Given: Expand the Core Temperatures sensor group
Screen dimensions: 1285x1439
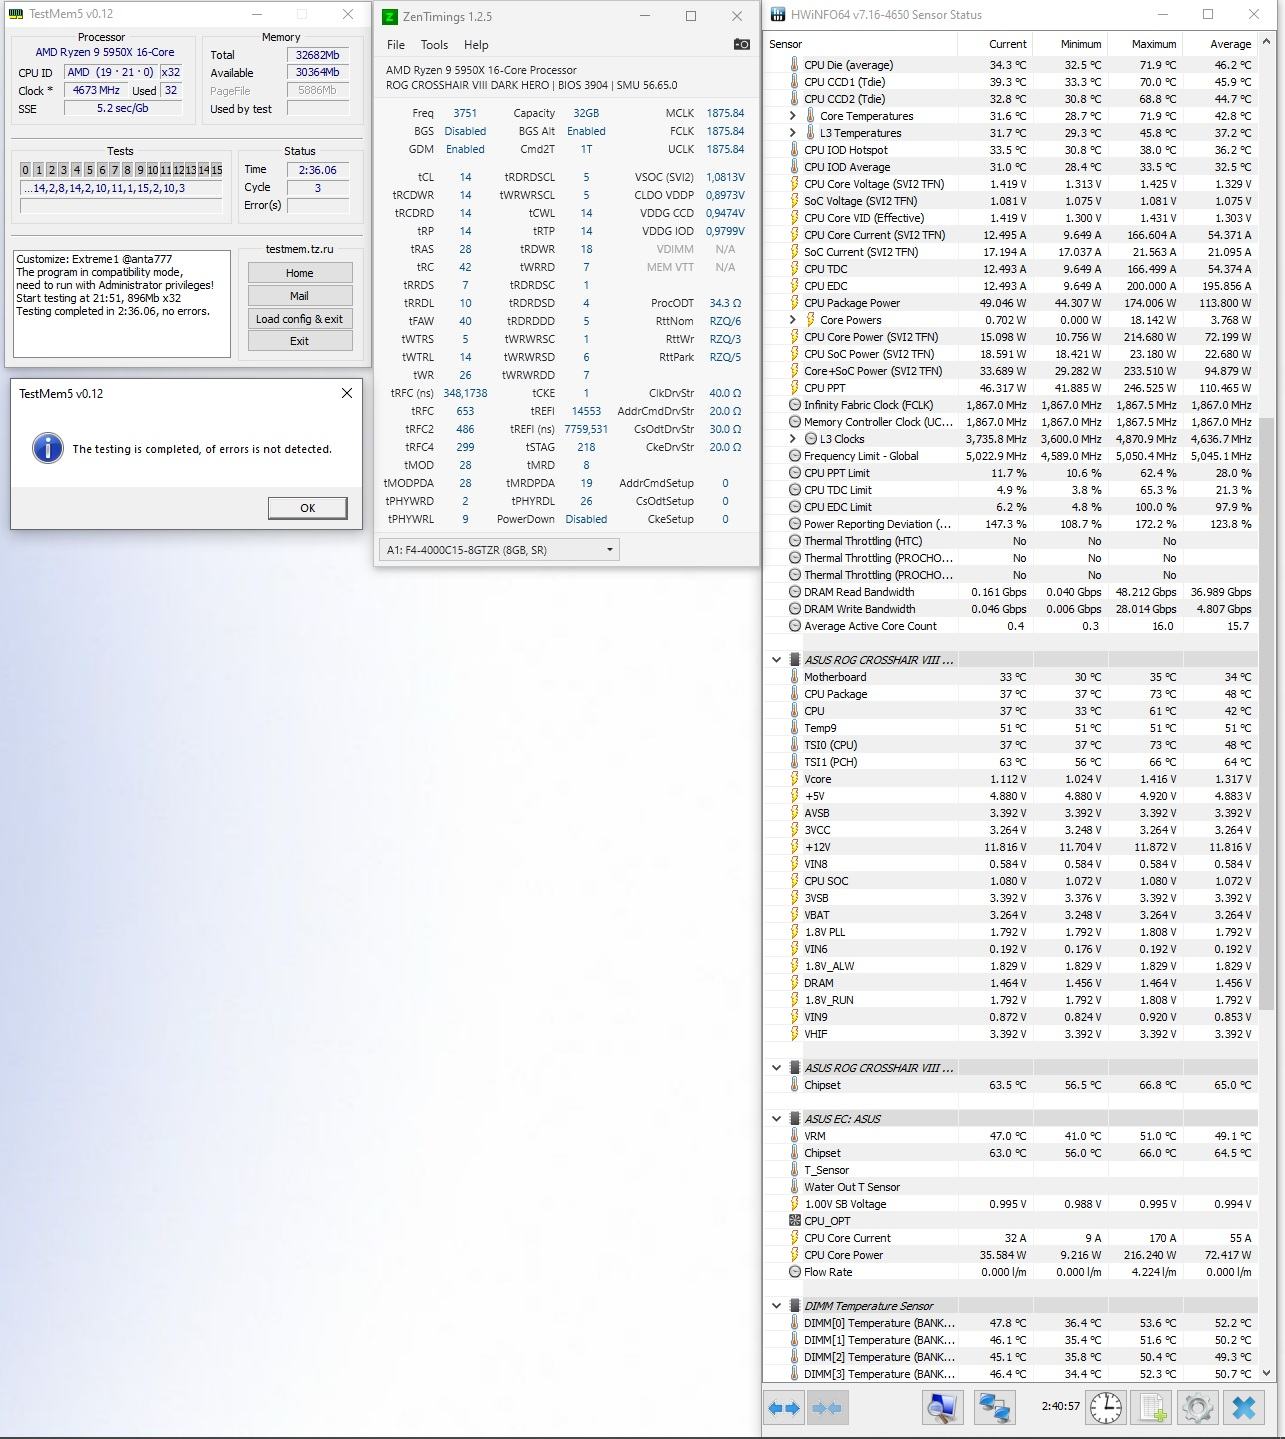Looking at the screenshot, I should [x=793, y=116].
